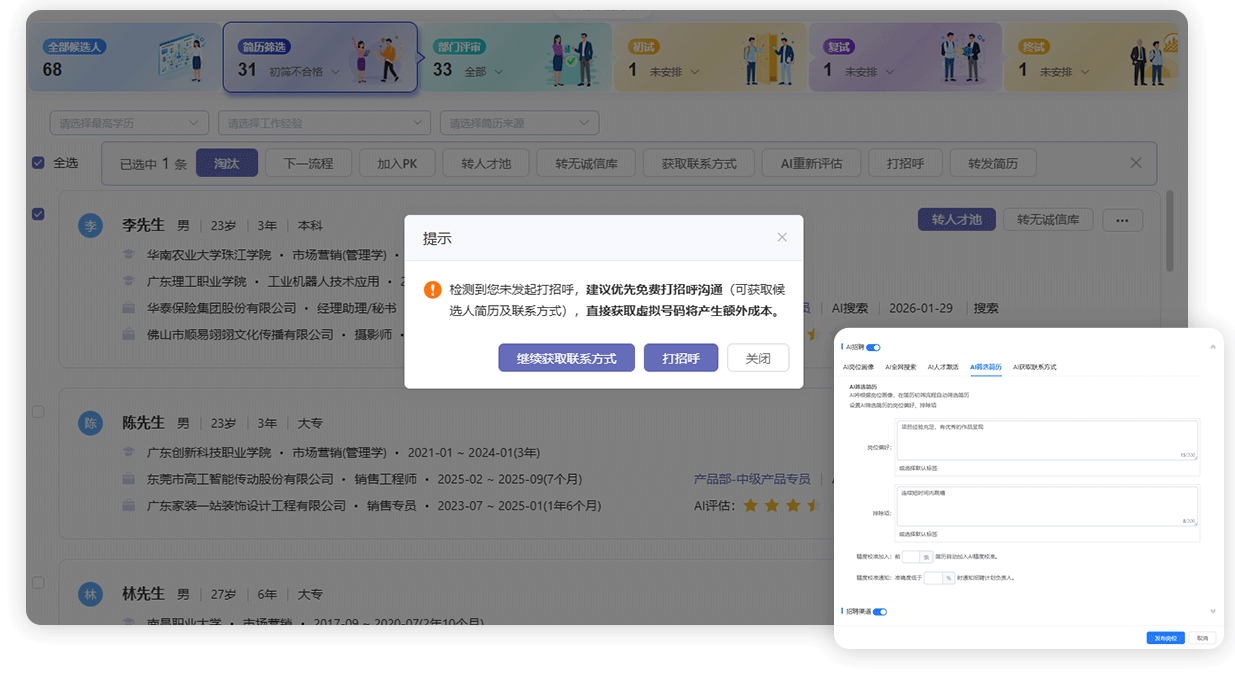Click the education cap icon beside 华南农业大学珠江学院
This screenshot has height=677, width=1235.
(x=128, y=255)
